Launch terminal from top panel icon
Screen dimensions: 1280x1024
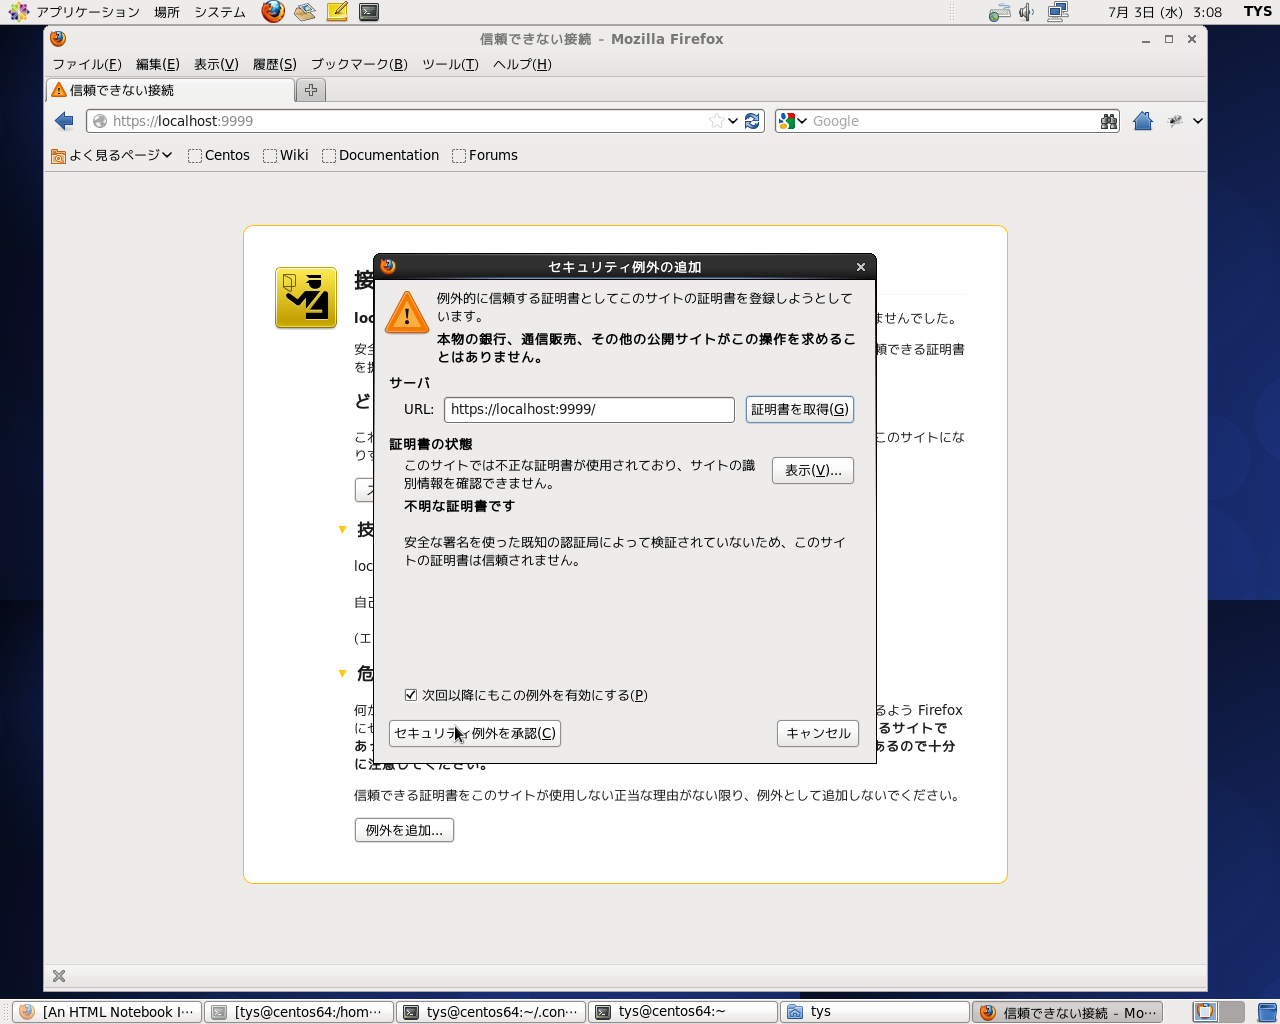pos(369,12)
